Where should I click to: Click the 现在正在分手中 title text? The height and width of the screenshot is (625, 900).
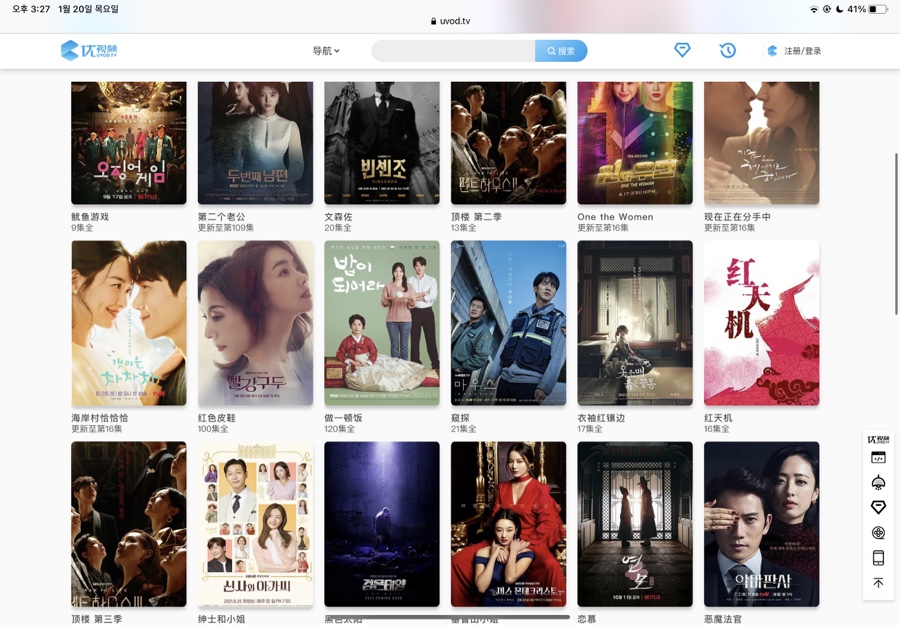pos(738,217)
